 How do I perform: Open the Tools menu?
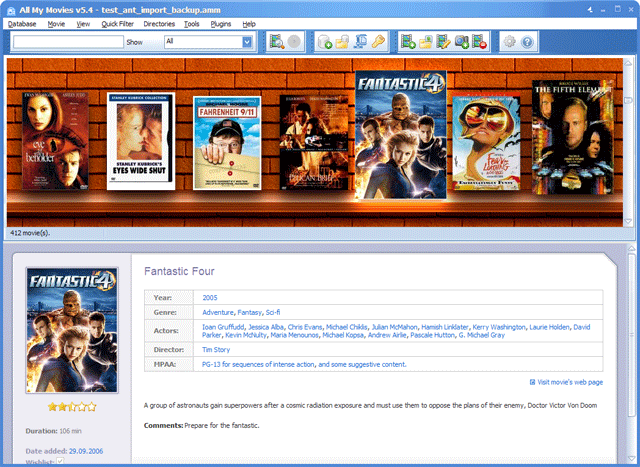point(191,24)
